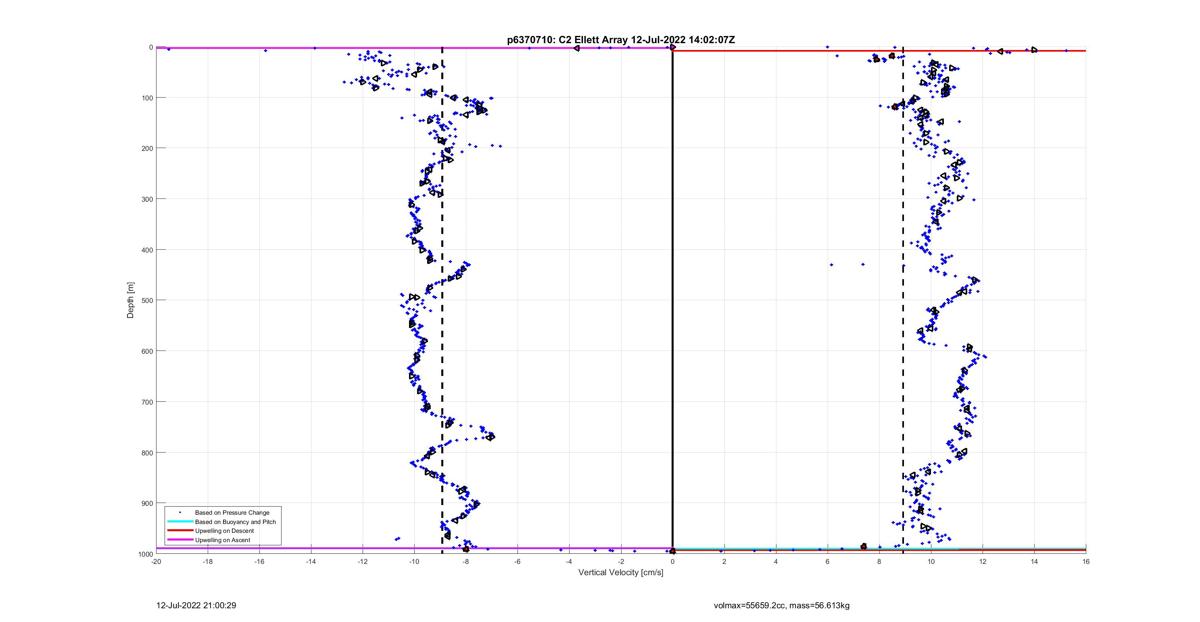Click depth-axis tick label "800"
Image resolution: width=1200 pixels, height=622 pixels.
point(146,452)
